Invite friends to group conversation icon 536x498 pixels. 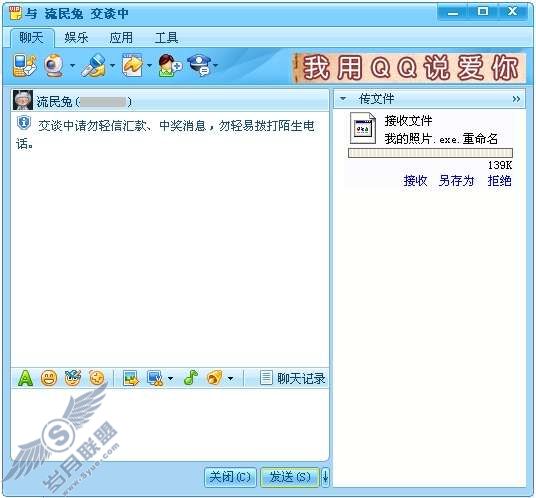pyautogui.click(x=170, y=65)
